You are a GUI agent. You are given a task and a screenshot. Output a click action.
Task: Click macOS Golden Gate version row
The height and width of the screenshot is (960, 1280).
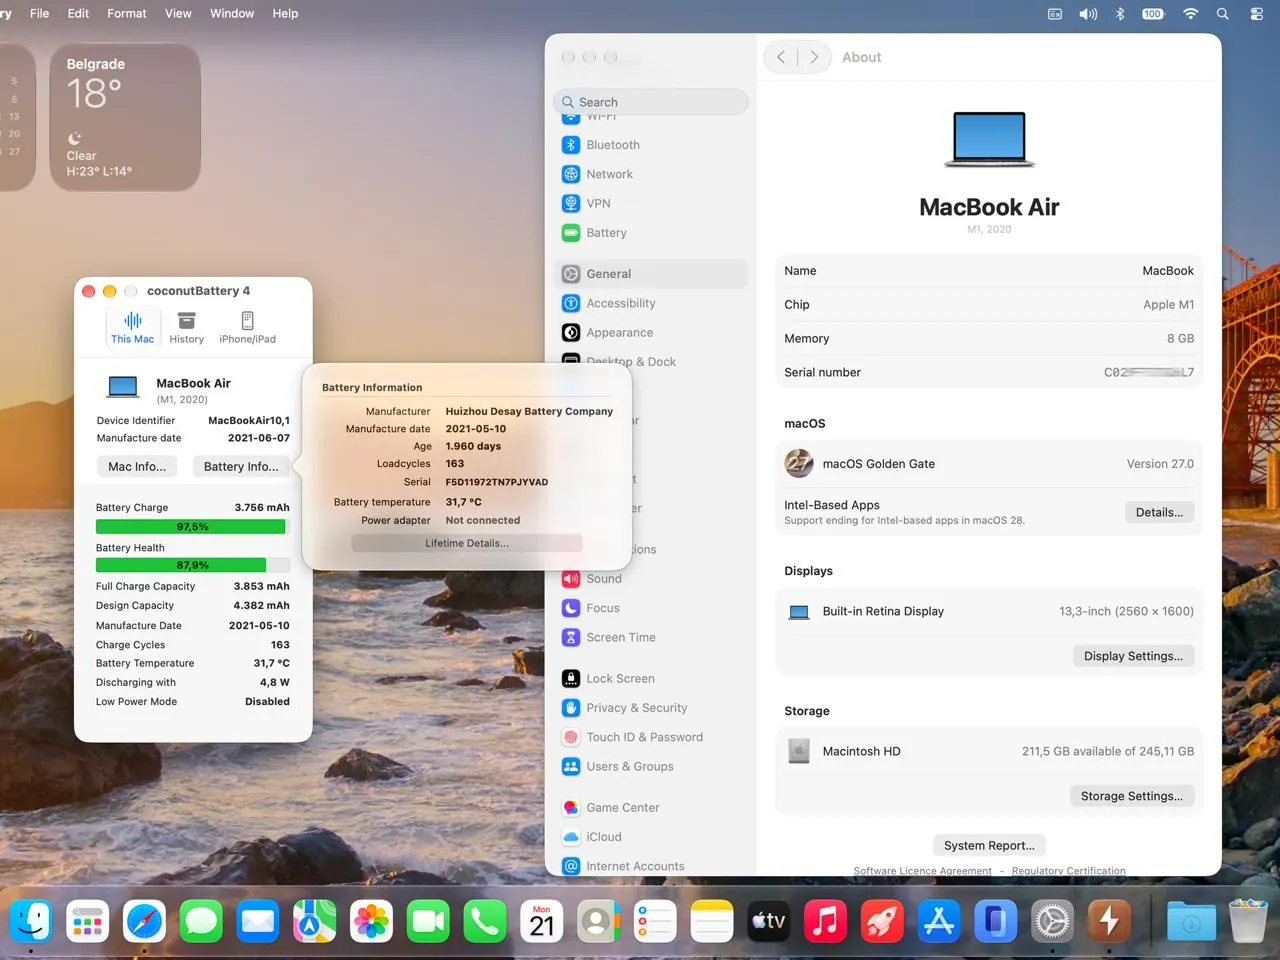pyautogui.click(x=989, y=464)
